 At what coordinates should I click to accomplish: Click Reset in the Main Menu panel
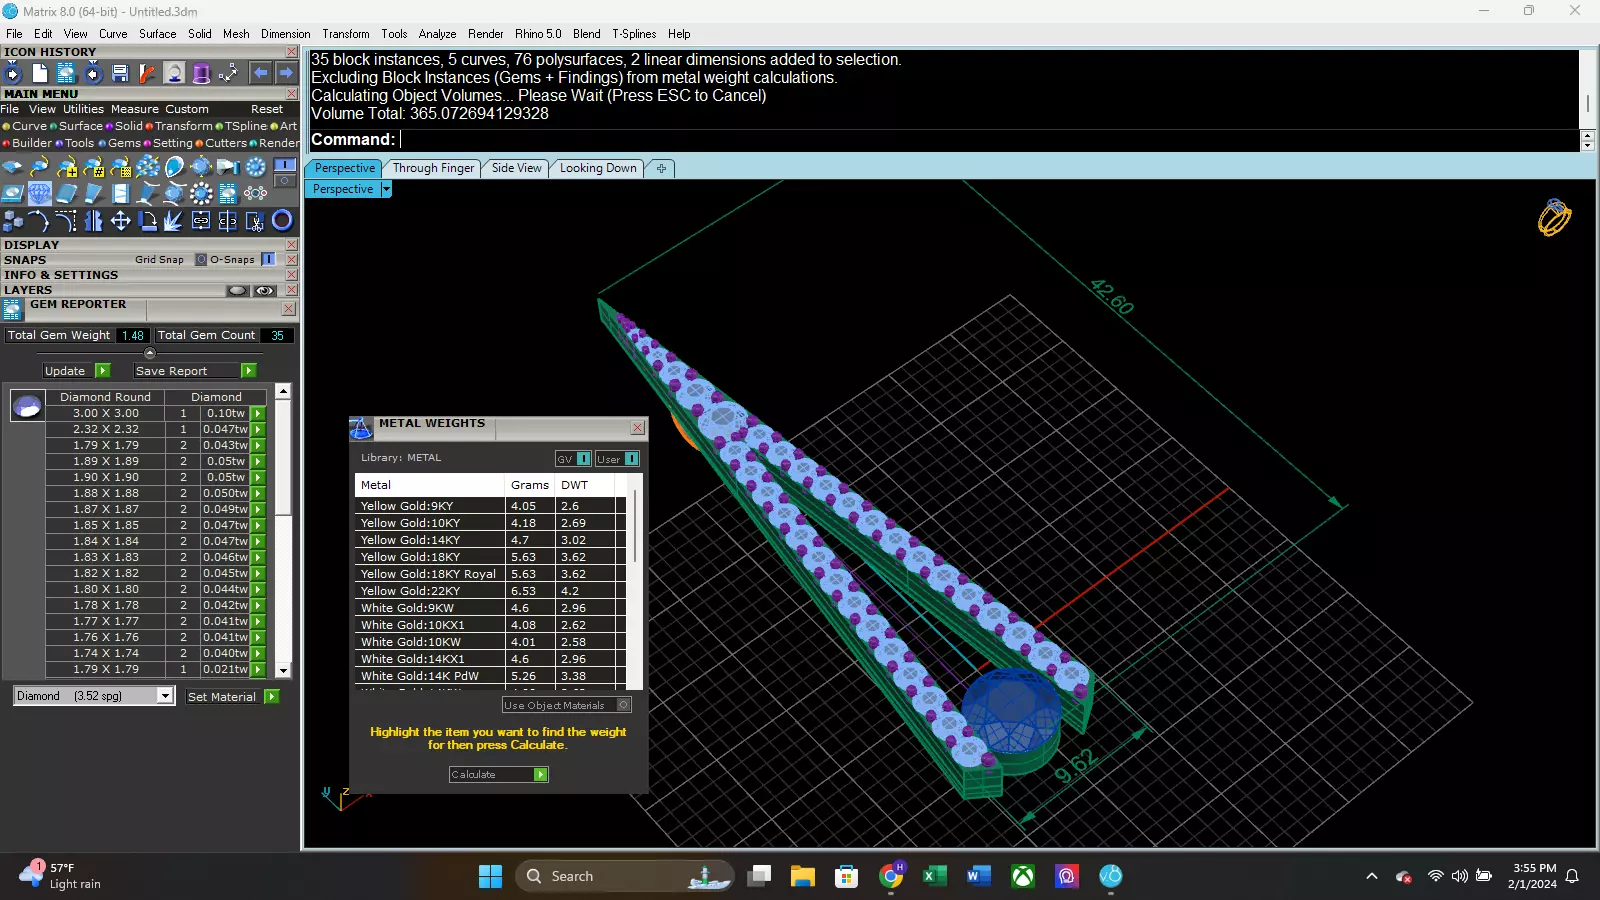coord(267,109)
